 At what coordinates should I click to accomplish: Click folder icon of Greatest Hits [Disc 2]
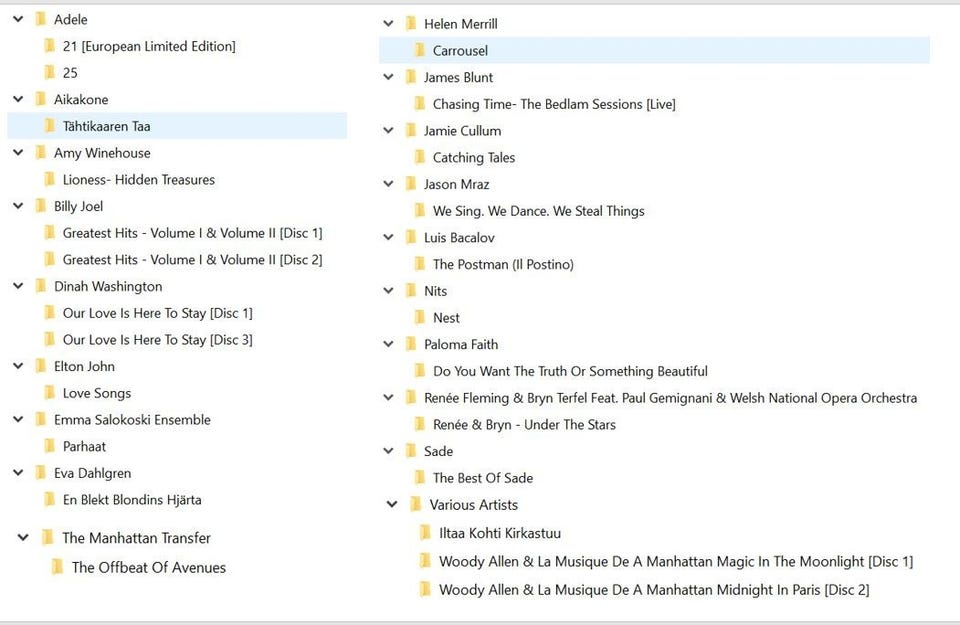pyautogui.click(x=50, y=260)
